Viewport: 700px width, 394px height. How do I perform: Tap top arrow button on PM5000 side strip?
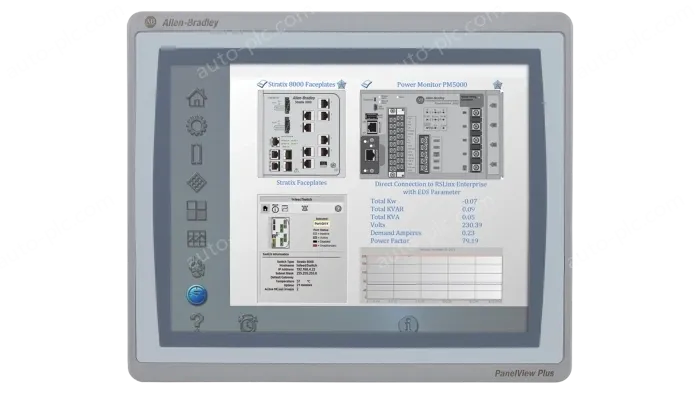coord(493,105)
